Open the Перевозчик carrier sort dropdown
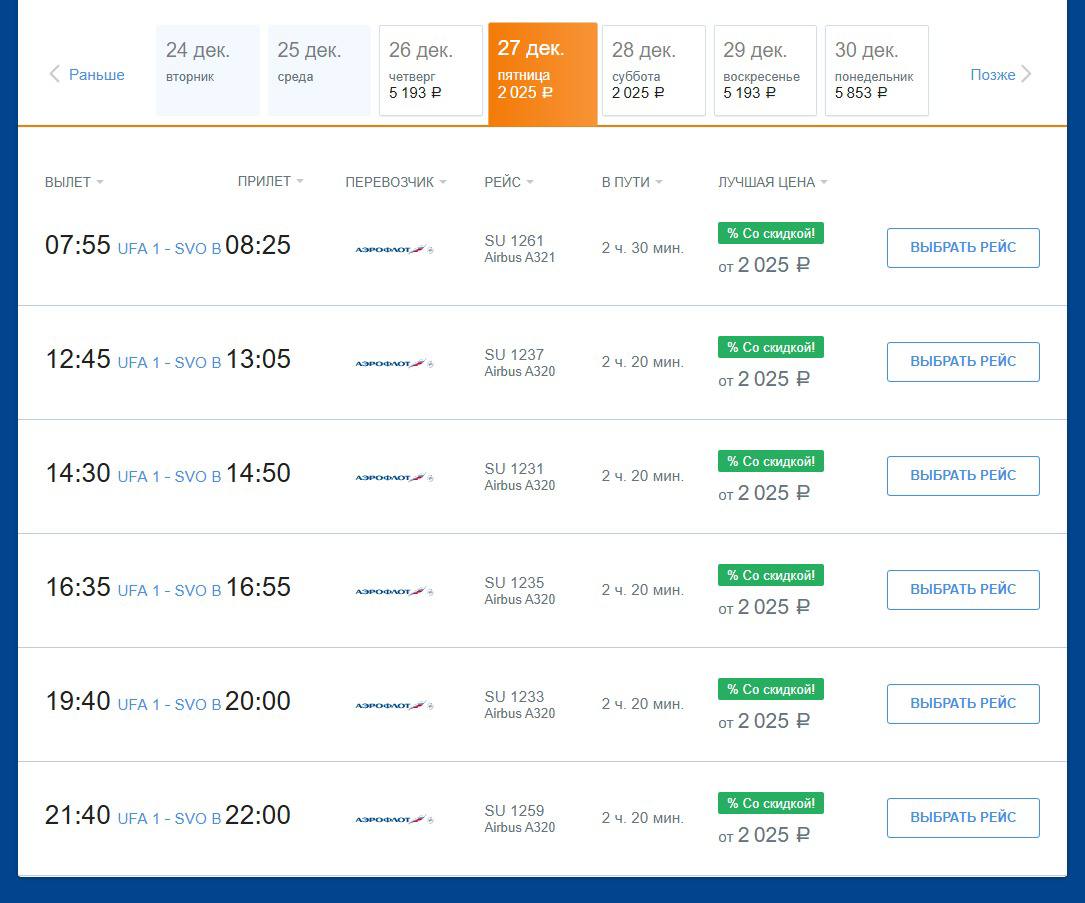The height and width of the screenshot is (903, 1085). coord(395,182)
